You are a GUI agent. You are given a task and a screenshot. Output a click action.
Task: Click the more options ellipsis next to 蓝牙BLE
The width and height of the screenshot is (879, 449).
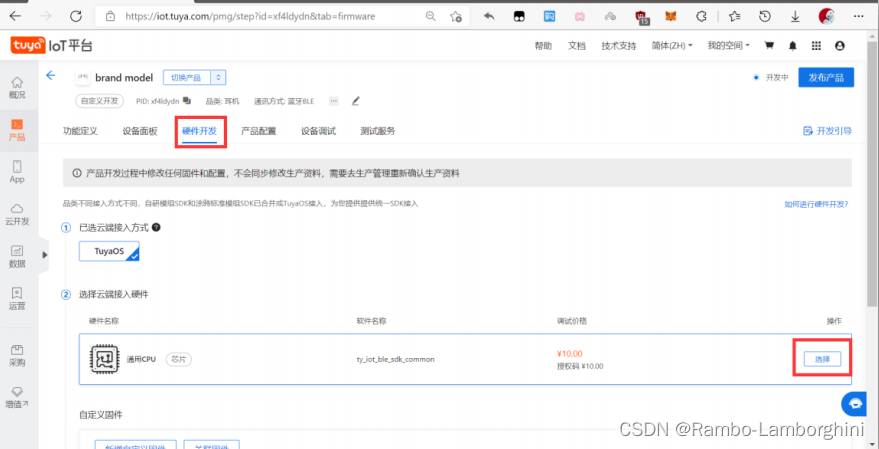pos(334,101)
